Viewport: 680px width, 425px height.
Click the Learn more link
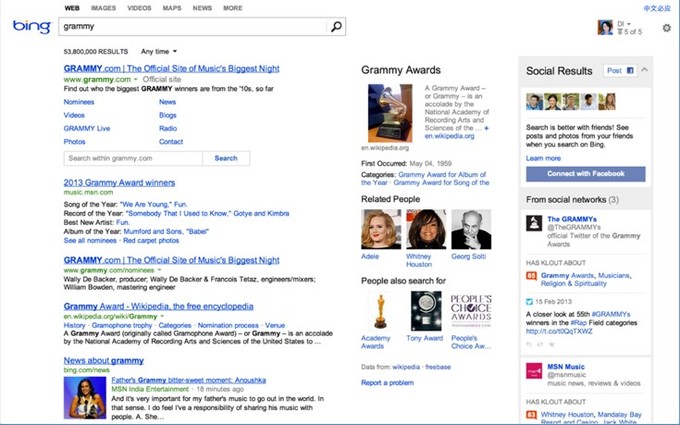click(543, 158)
